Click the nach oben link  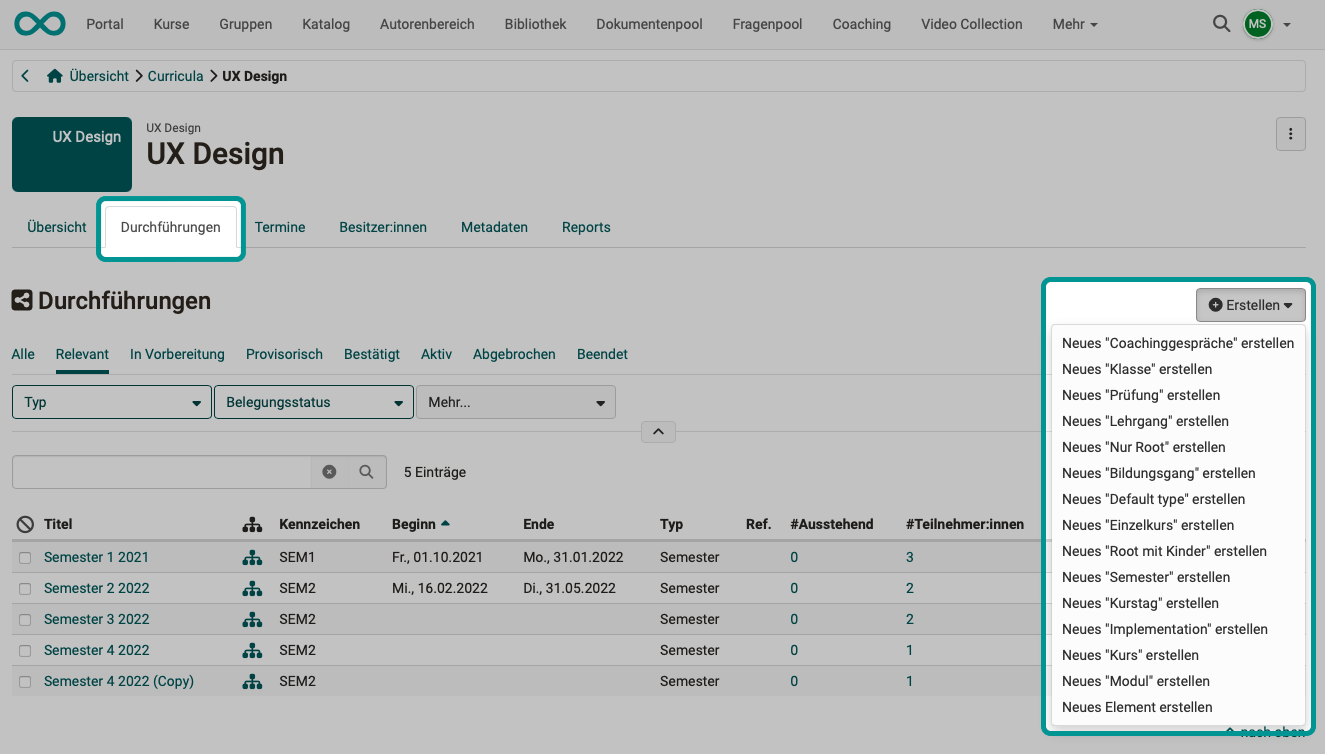[1263, 732]
